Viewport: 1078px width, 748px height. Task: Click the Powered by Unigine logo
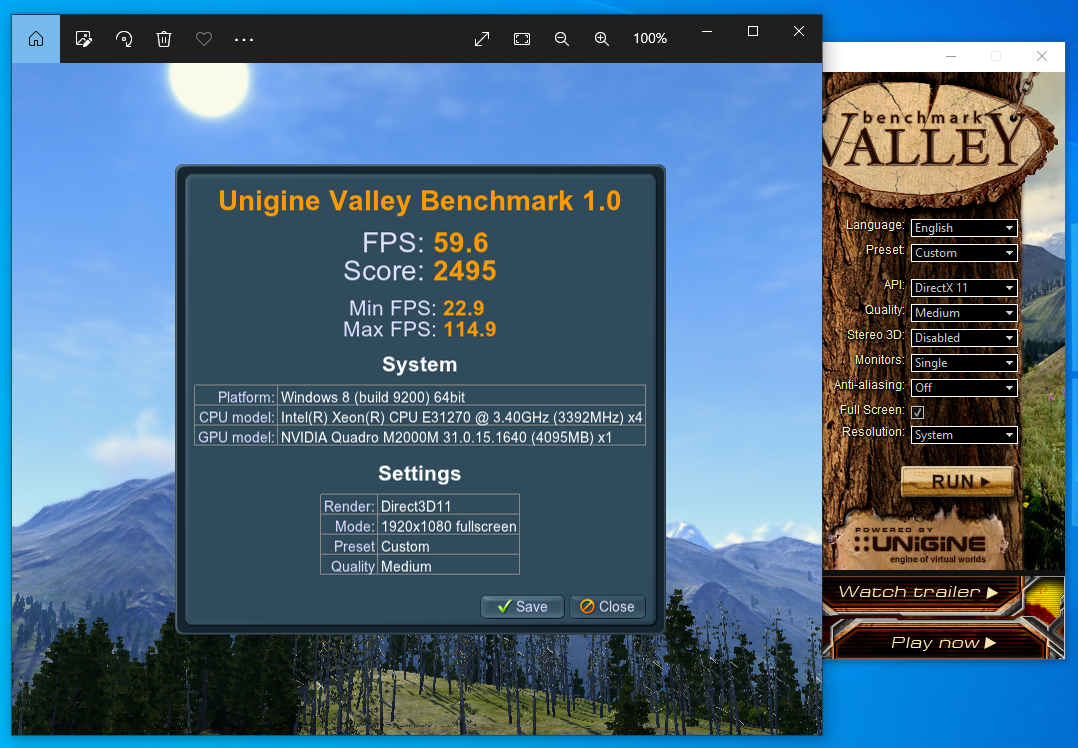tap(921, 545)
